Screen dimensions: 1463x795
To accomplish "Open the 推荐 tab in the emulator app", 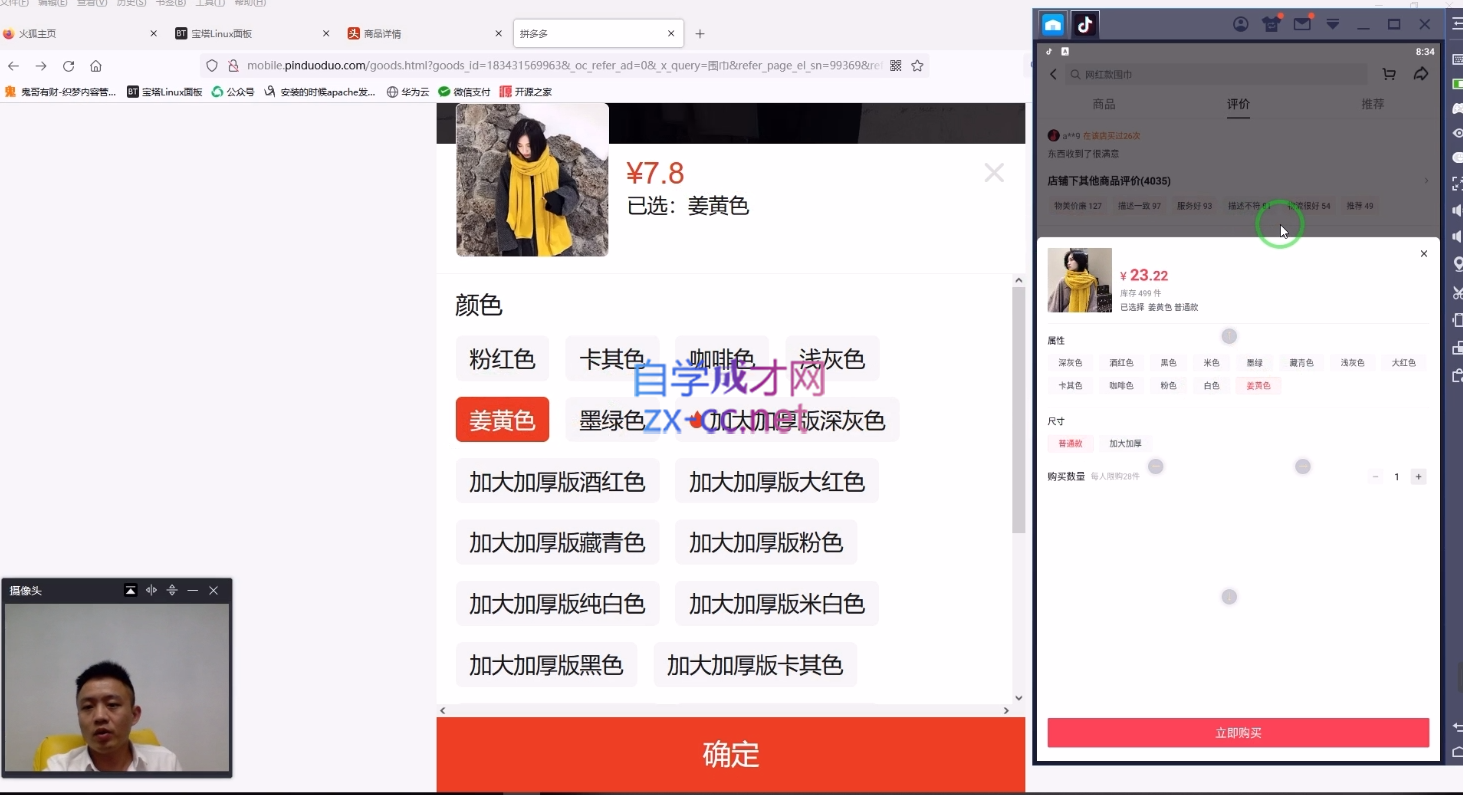I will pyautogui.click(x=1373, y=104).
